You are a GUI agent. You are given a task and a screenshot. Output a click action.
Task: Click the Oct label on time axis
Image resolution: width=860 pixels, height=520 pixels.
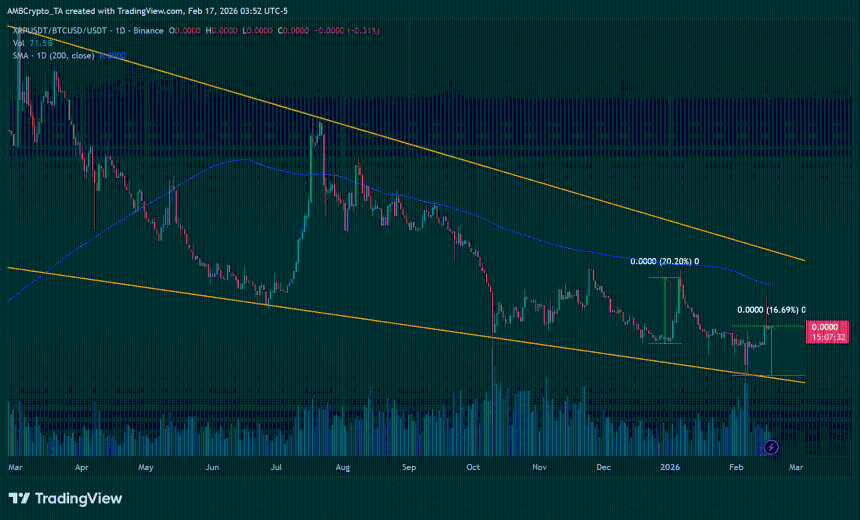(x=473, y=467)
